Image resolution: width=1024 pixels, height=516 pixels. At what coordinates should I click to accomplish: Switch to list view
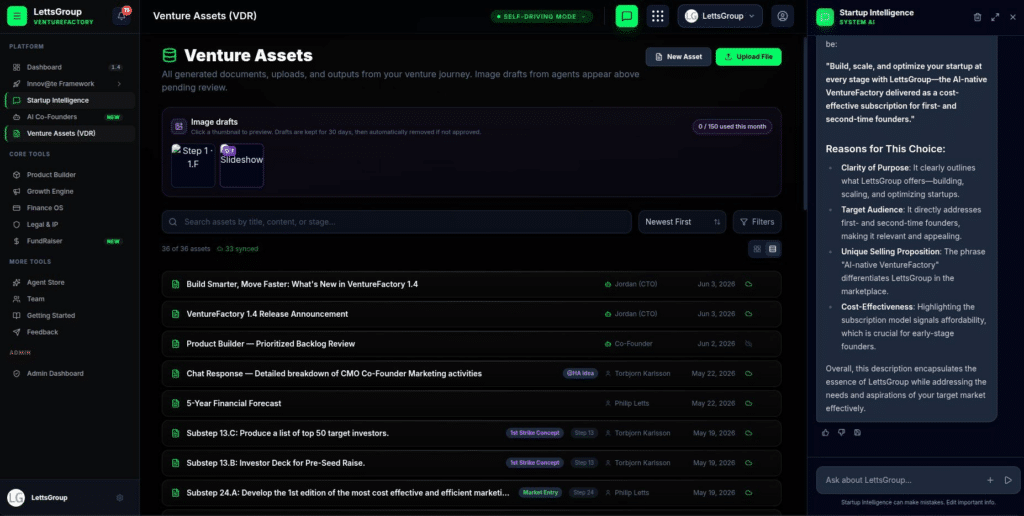(x=773, y=249)
